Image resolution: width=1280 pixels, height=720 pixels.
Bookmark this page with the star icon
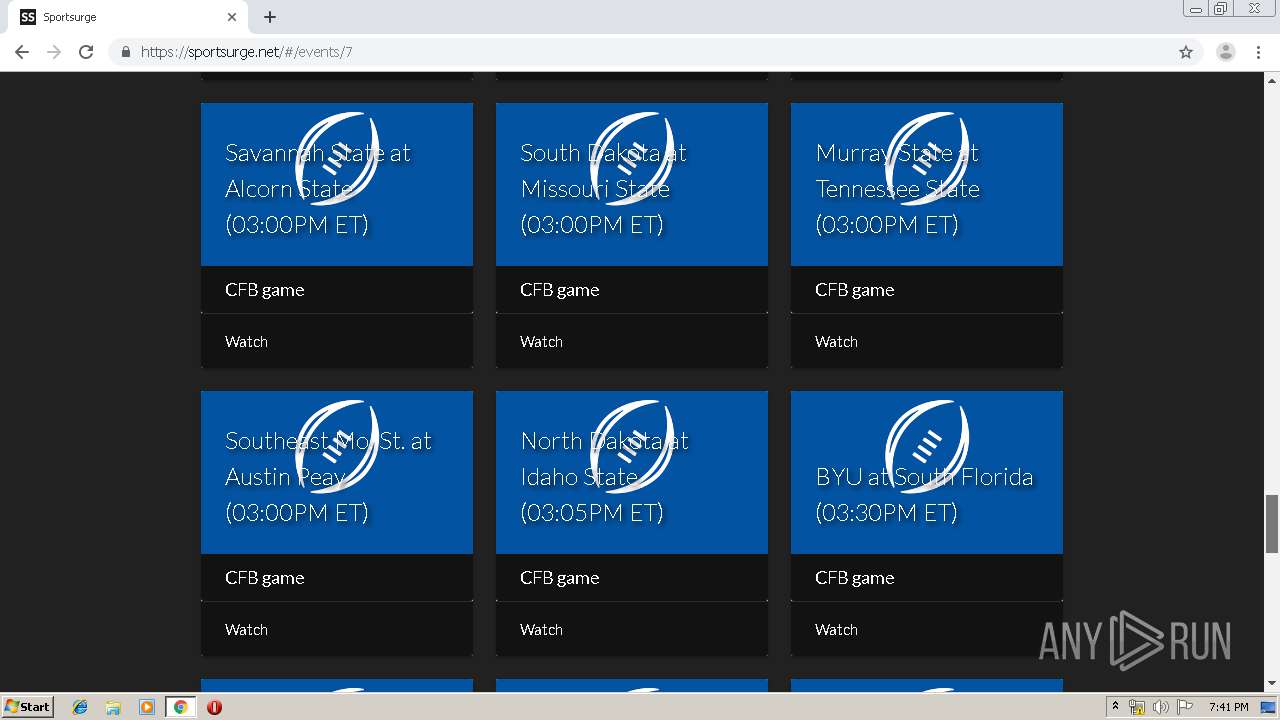point(1186,52)
